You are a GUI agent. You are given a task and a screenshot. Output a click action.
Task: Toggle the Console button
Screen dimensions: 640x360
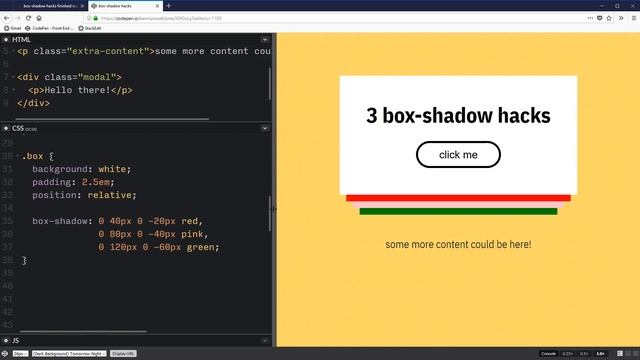tap(548, 353)
